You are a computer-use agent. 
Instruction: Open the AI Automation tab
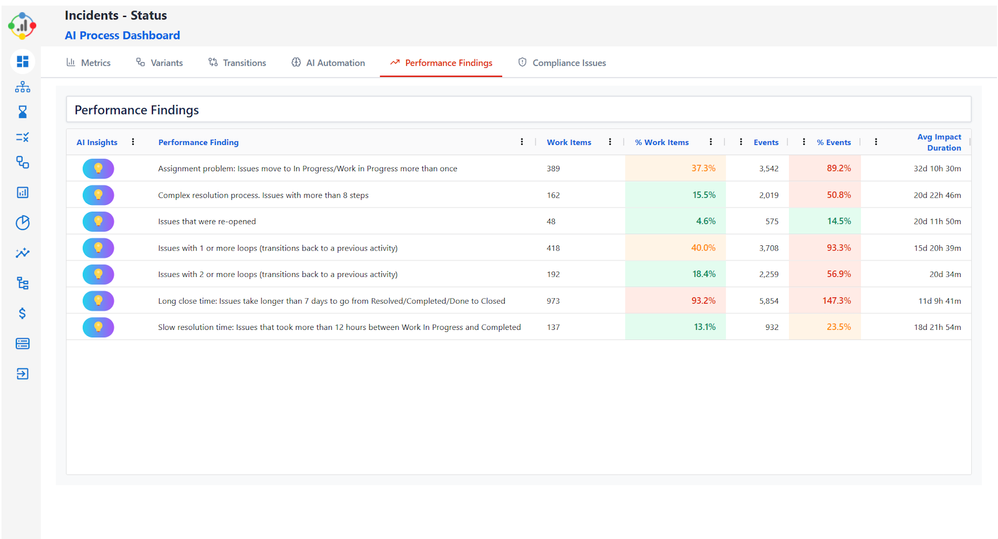[328, 63]
